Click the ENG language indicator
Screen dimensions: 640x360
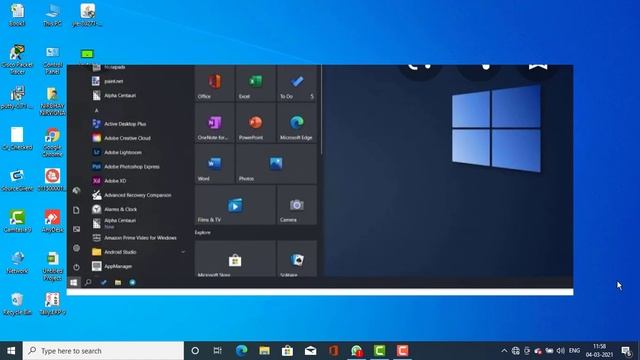574,351
